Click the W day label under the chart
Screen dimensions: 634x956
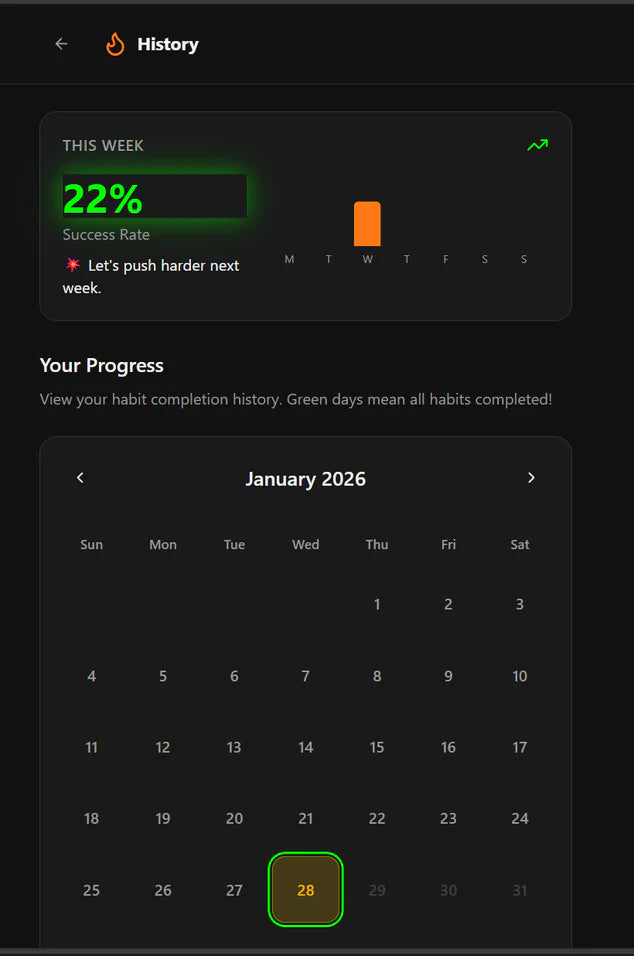367,258
